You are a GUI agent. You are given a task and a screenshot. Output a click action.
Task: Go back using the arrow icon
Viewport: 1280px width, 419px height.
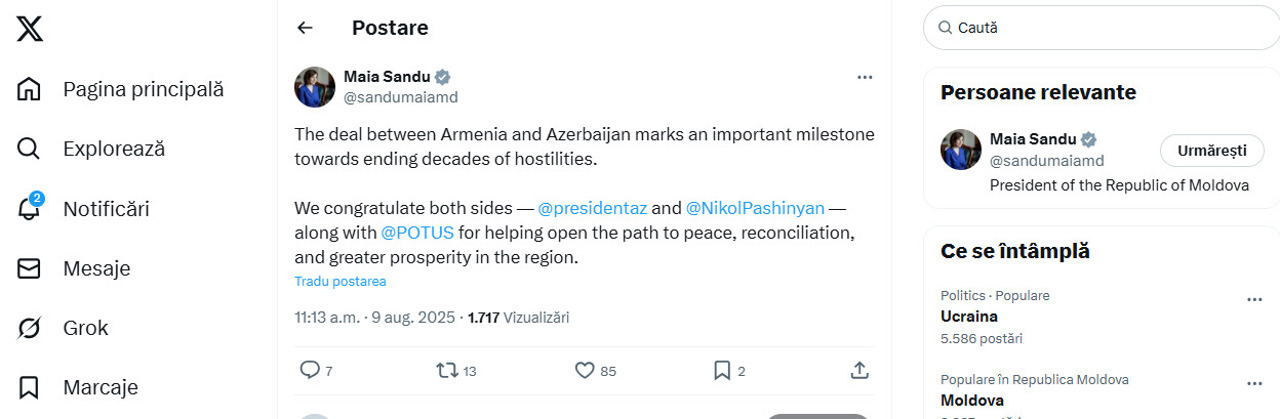point(305,28)
